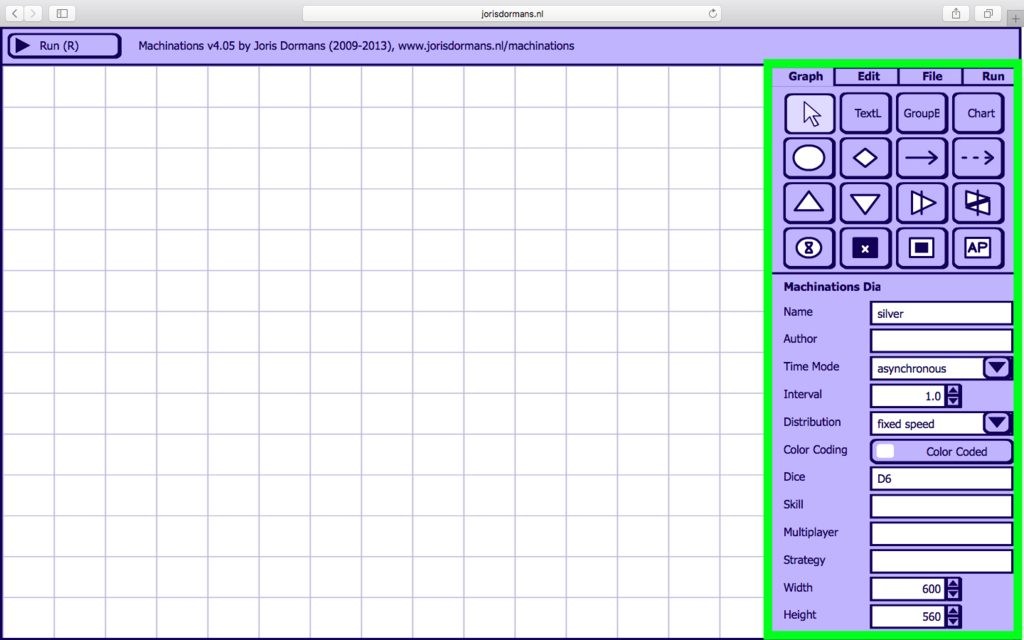Decrease the Height value with down arrow
The image size is (1024, 640).
[953, 622]
